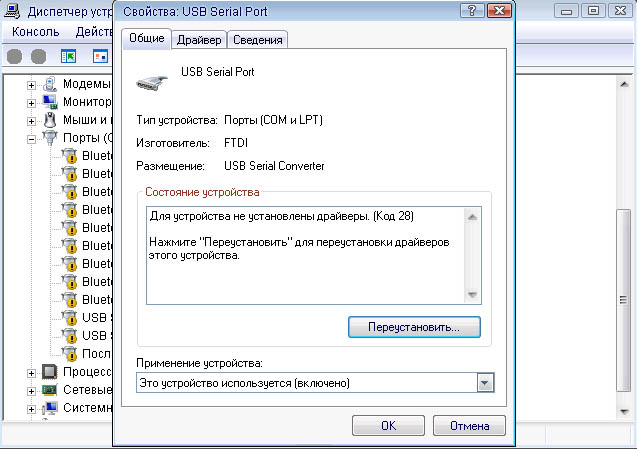The height and width of the screenshot is (449, 637).
Task: Switch to the Драйвер tab
Action: coord(199,40)
